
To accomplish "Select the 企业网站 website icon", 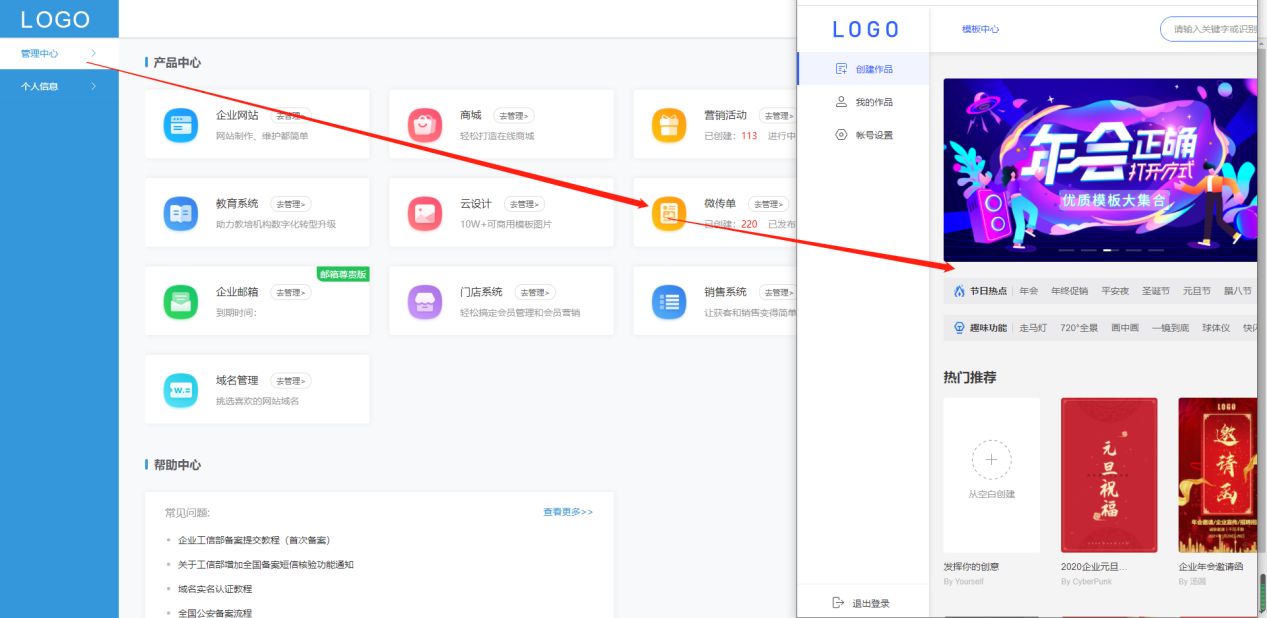I will [180, 122].
